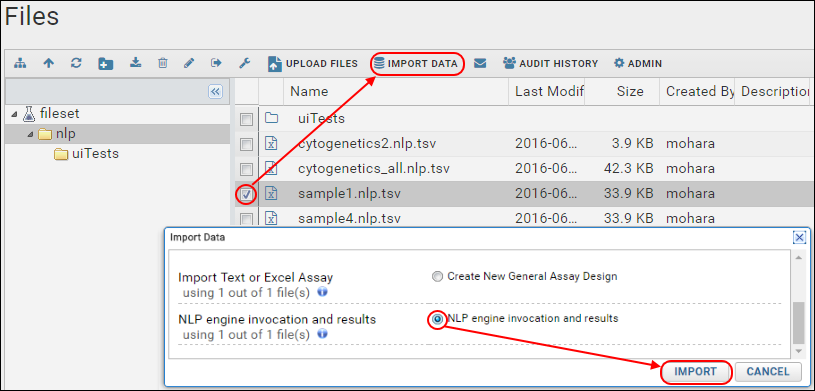The height and width of the screenshot is (391, 815).
Task: Click the sample1.nlp.tsv file name
Action: [349, 193]
